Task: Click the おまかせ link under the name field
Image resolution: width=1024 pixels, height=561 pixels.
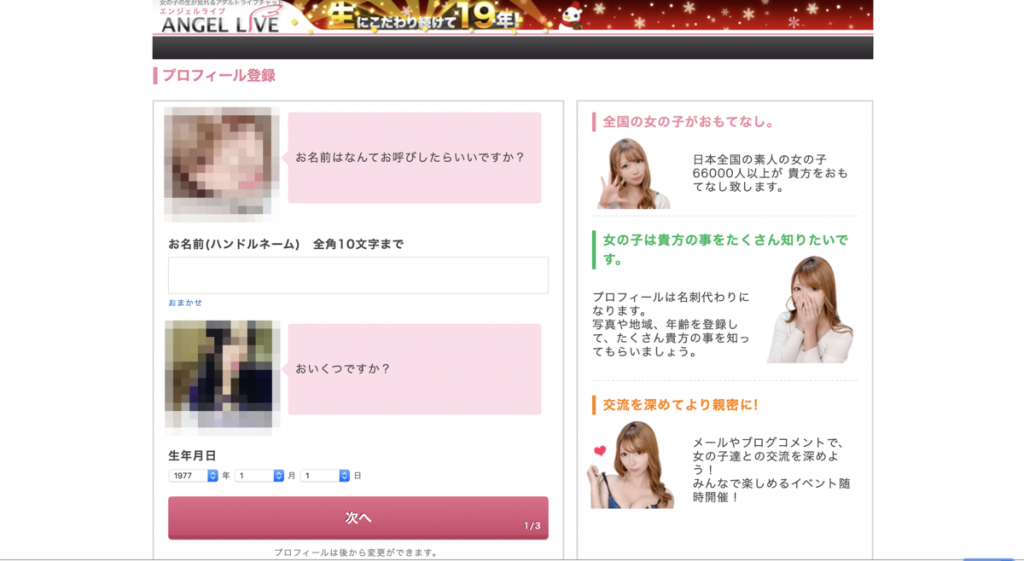Action: 185,302
